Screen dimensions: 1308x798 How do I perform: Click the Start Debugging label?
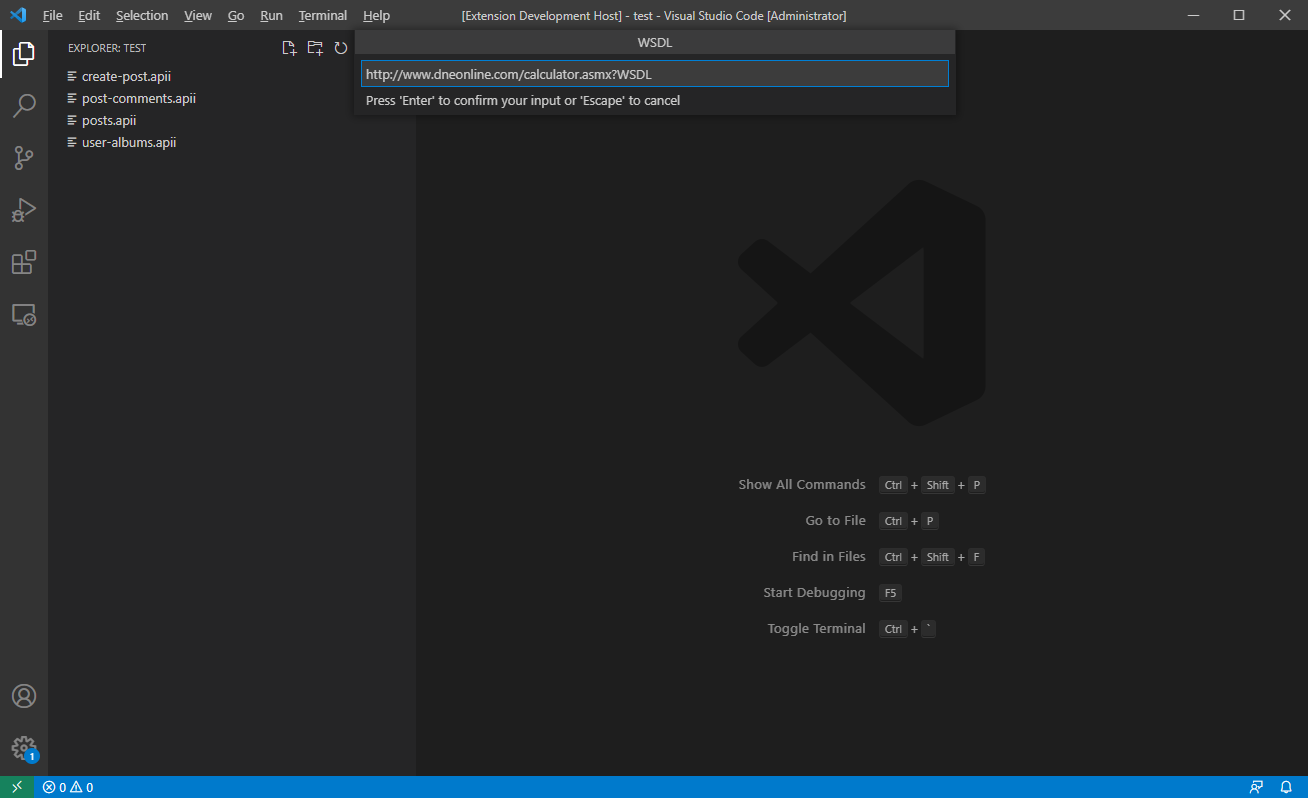(x=814, y=592)
